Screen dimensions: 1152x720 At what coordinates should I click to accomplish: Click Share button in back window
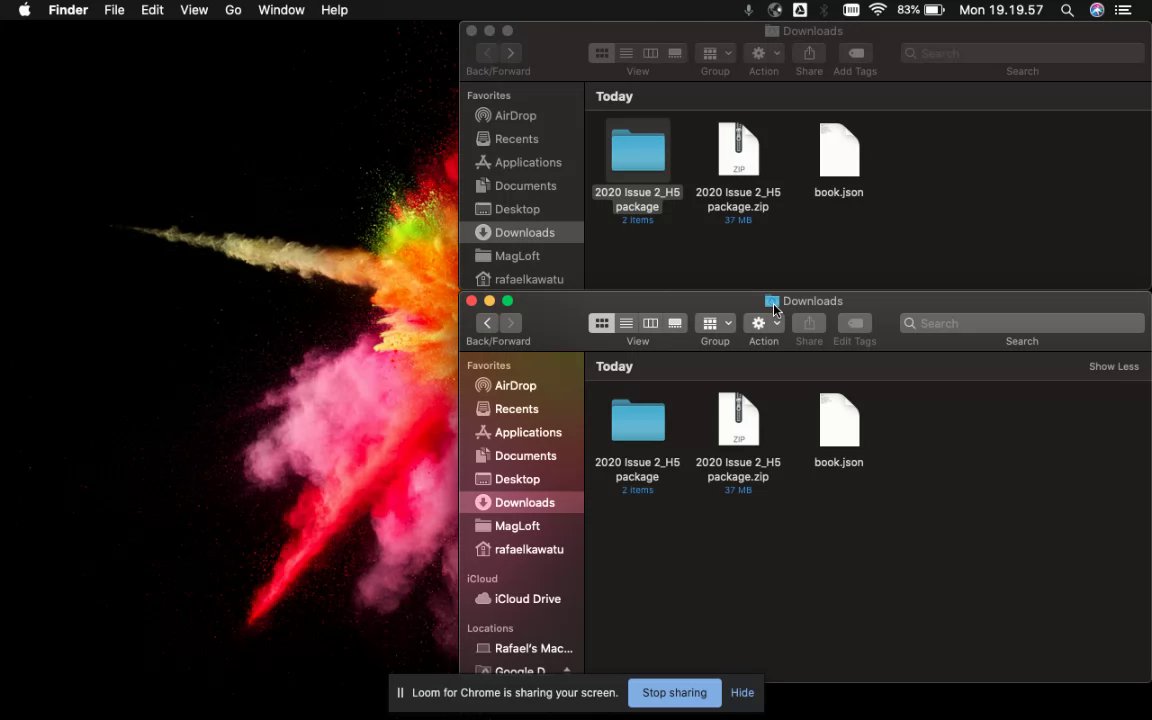[x=809, y=53]
